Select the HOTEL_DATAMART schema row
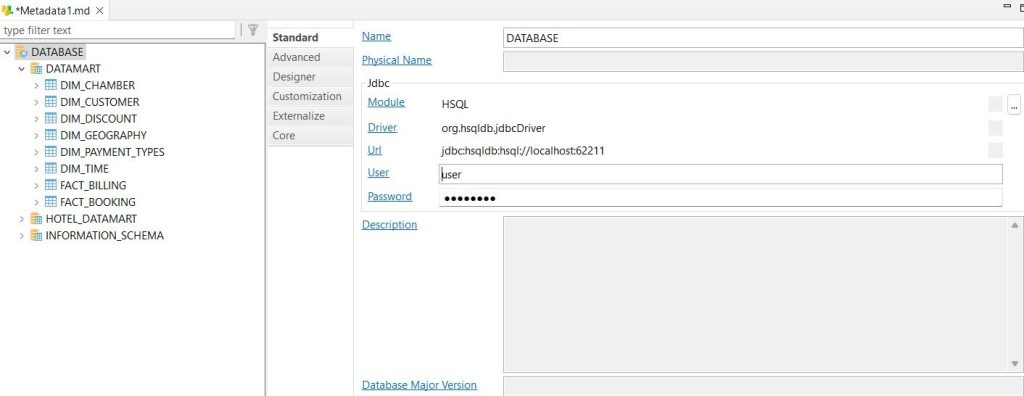The height and width of the screenshot is (396, 1024). pyautogui.click(x=91, y=219)
